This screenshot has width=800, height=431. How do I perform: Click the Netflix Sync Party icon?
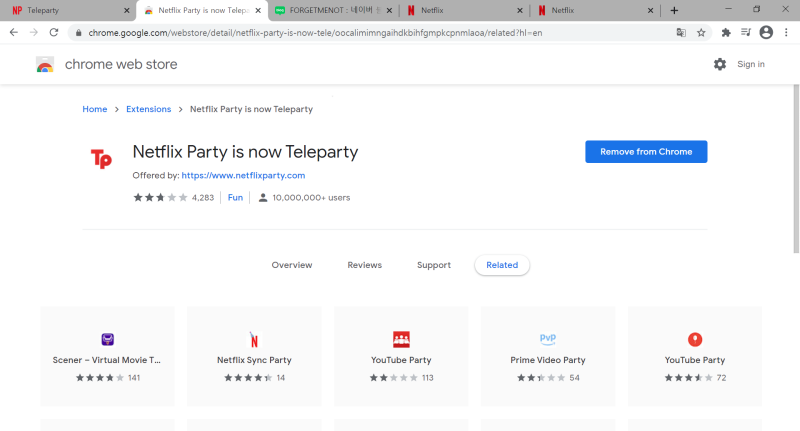click(x=254, y=339)
